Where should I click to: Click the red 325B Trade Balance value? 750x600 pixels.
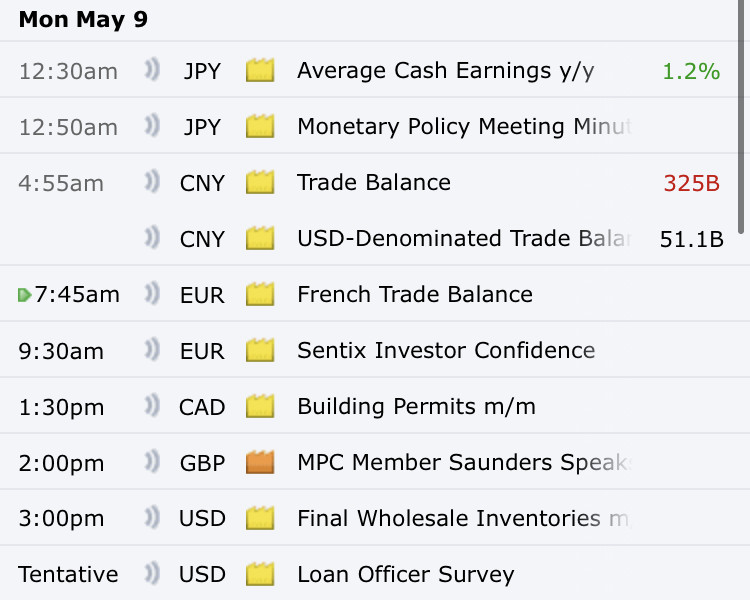(692, 183)
